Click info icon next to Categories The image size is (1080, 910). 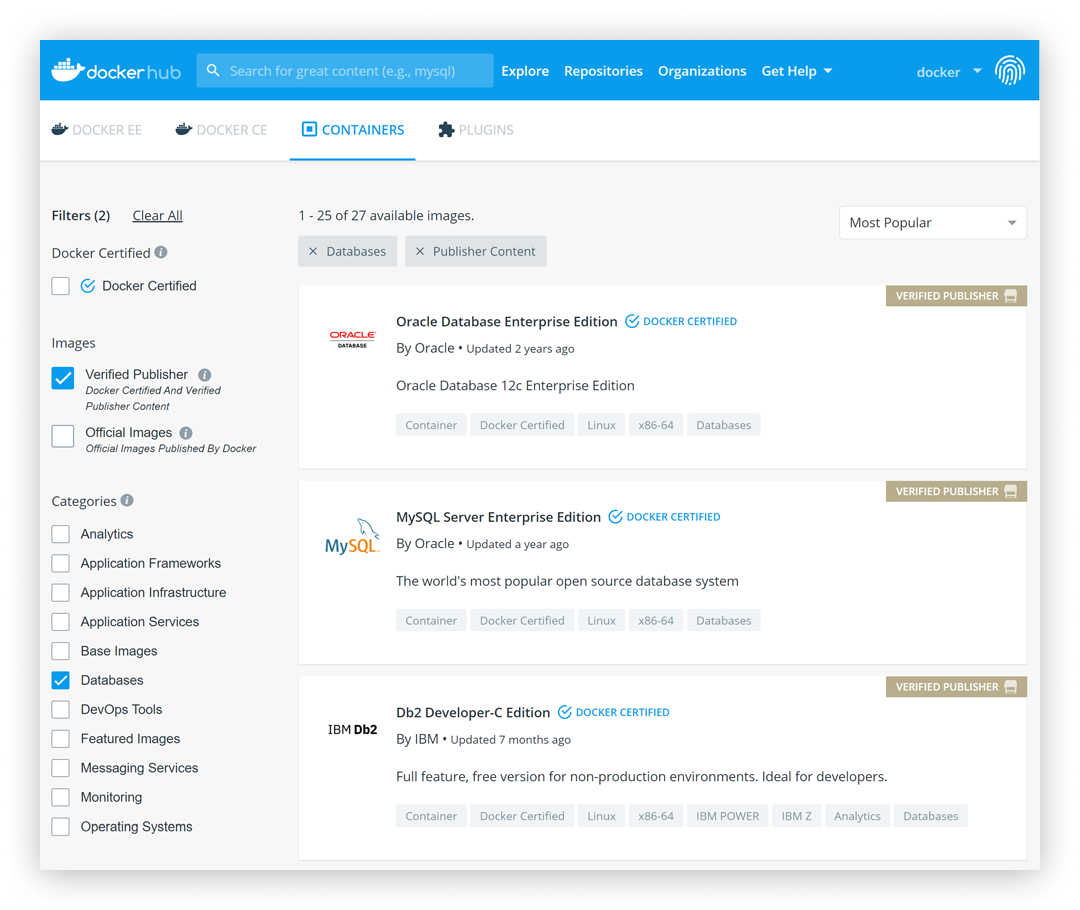(x=127, y=500)
